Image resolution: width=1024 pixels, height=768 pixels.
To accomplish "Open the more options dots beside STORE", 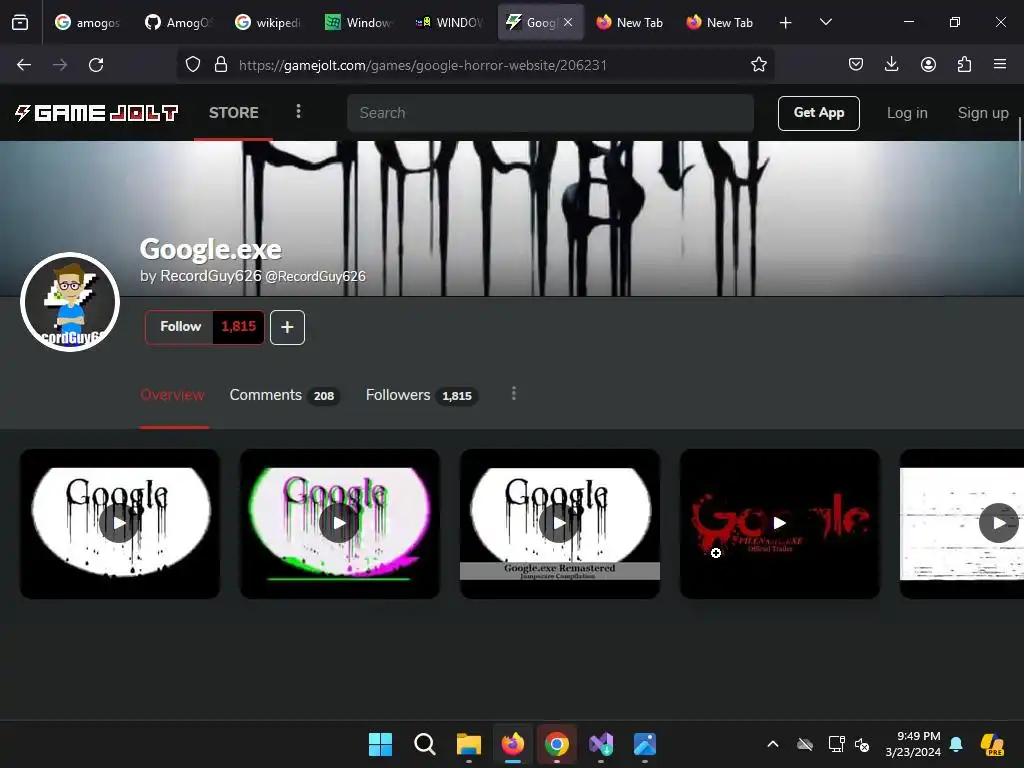I will 298,112.
